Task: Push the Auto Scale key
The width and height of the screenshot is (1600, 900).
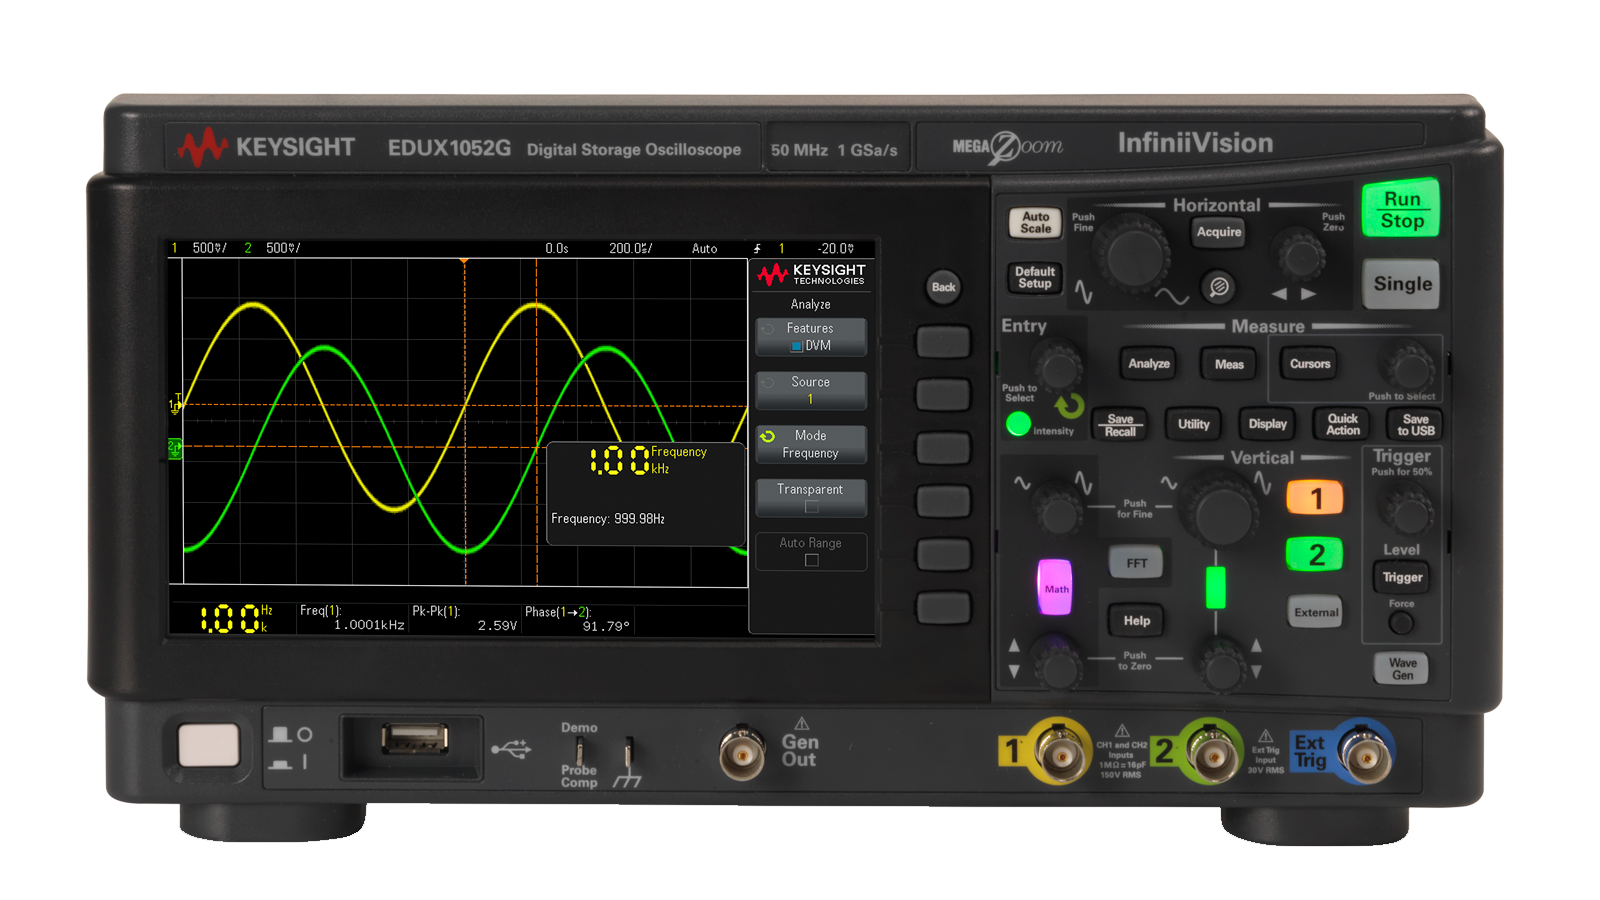Action: click(1035, 222)
